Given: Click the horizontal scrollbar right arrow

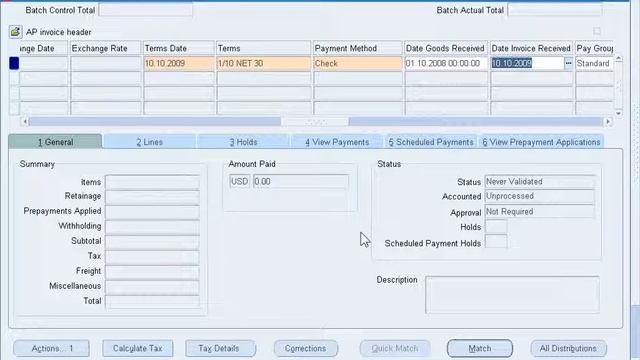Looking at the screenshot, I should 608,122.
